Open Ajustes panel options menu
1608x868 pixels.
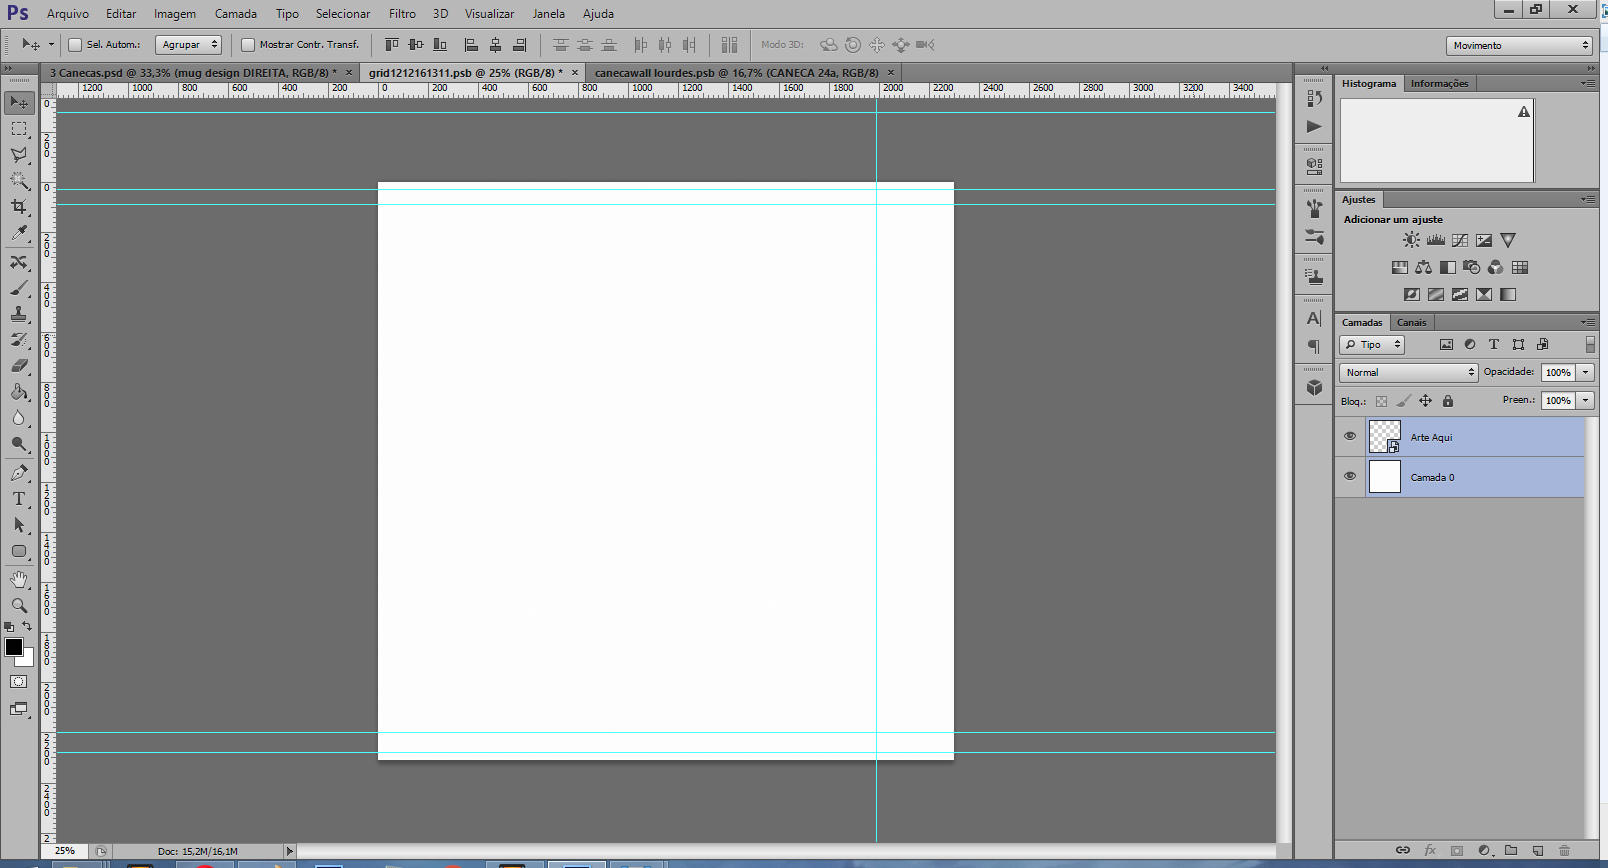(x=1588, y=199)
